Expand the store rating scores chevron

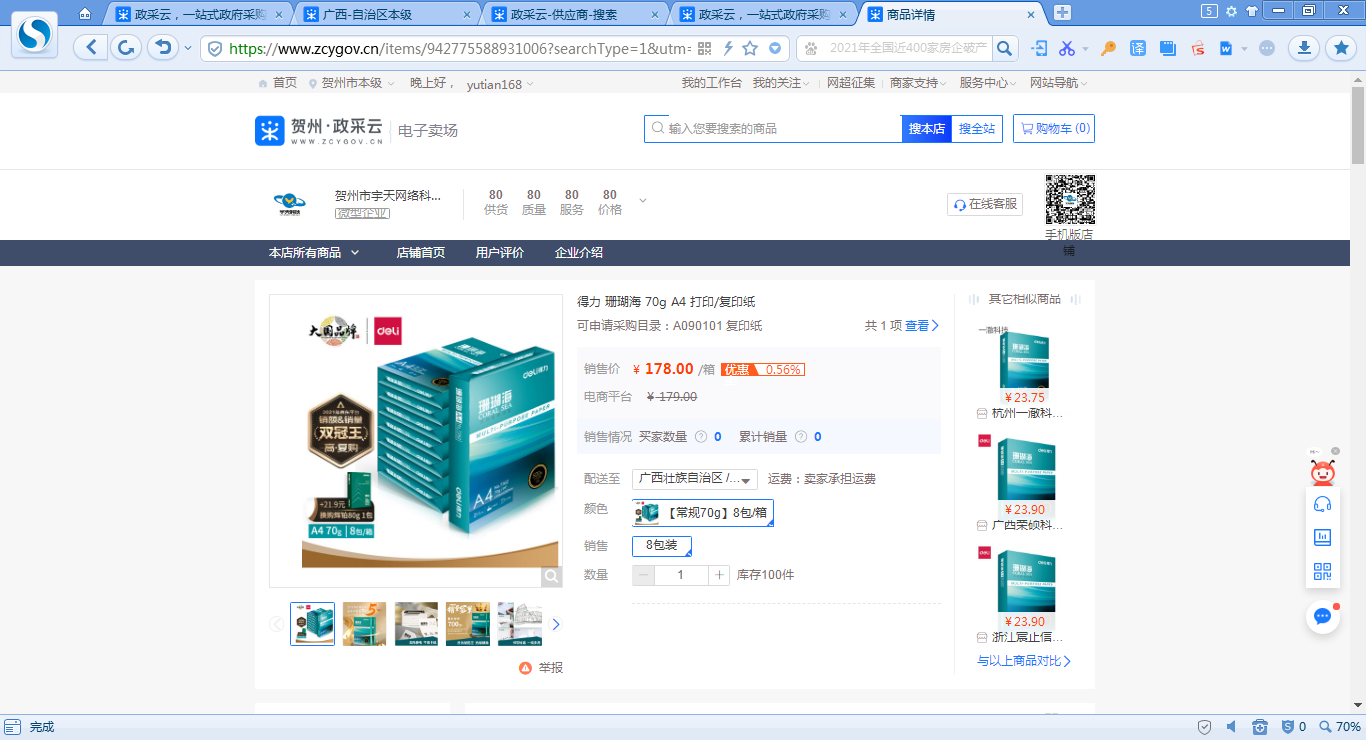pyautogui.click(x=642, y=201)
